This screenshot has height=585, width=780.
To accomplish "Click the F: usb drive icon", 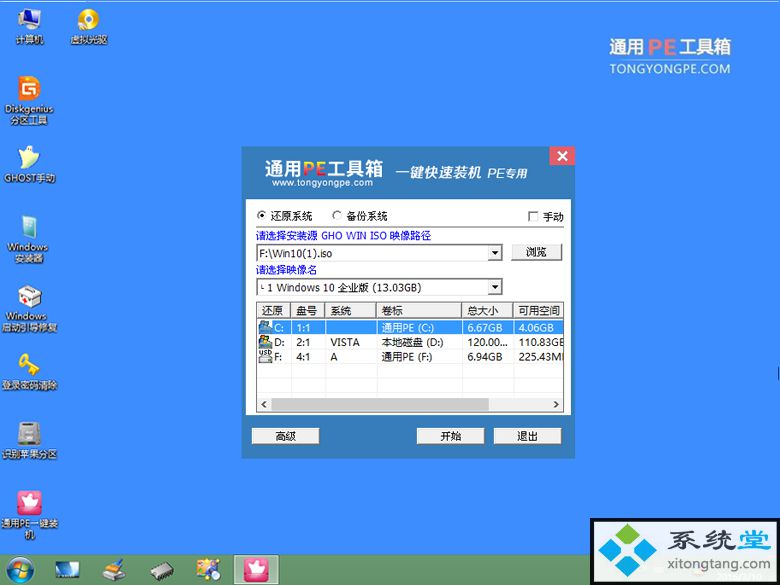I will (265, 356).
